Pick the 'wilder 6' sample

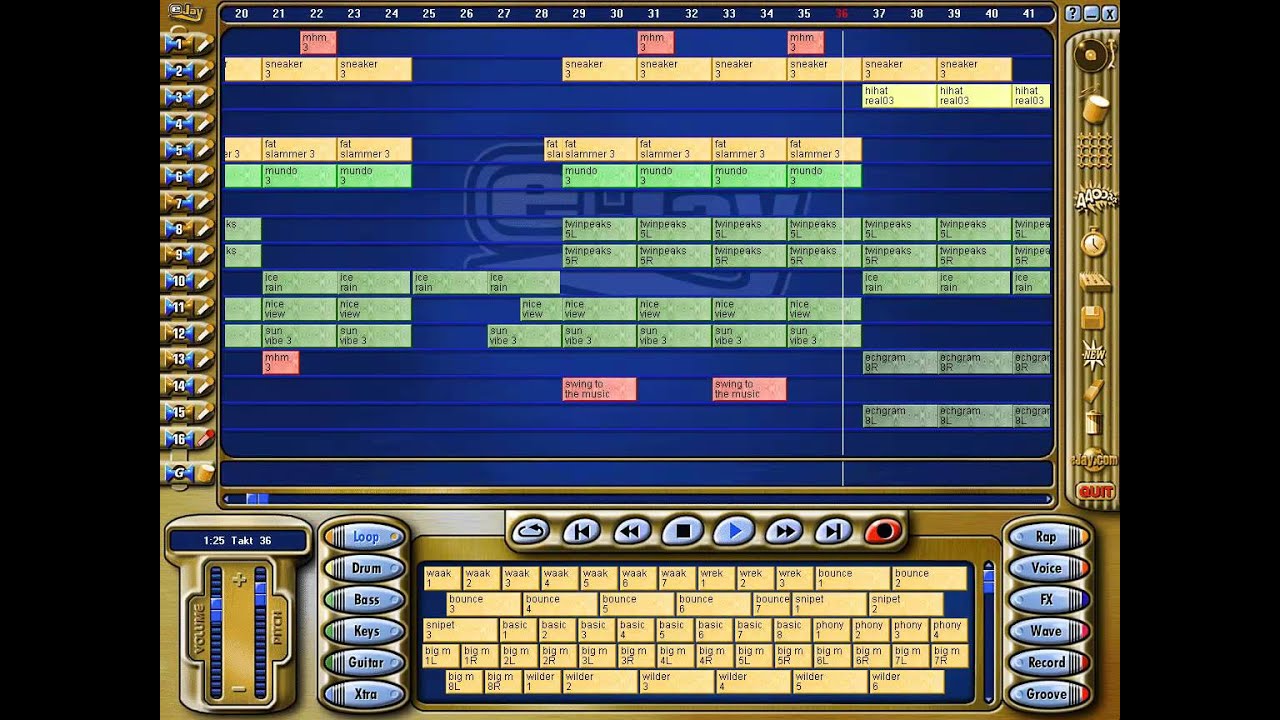coord(906,682)
